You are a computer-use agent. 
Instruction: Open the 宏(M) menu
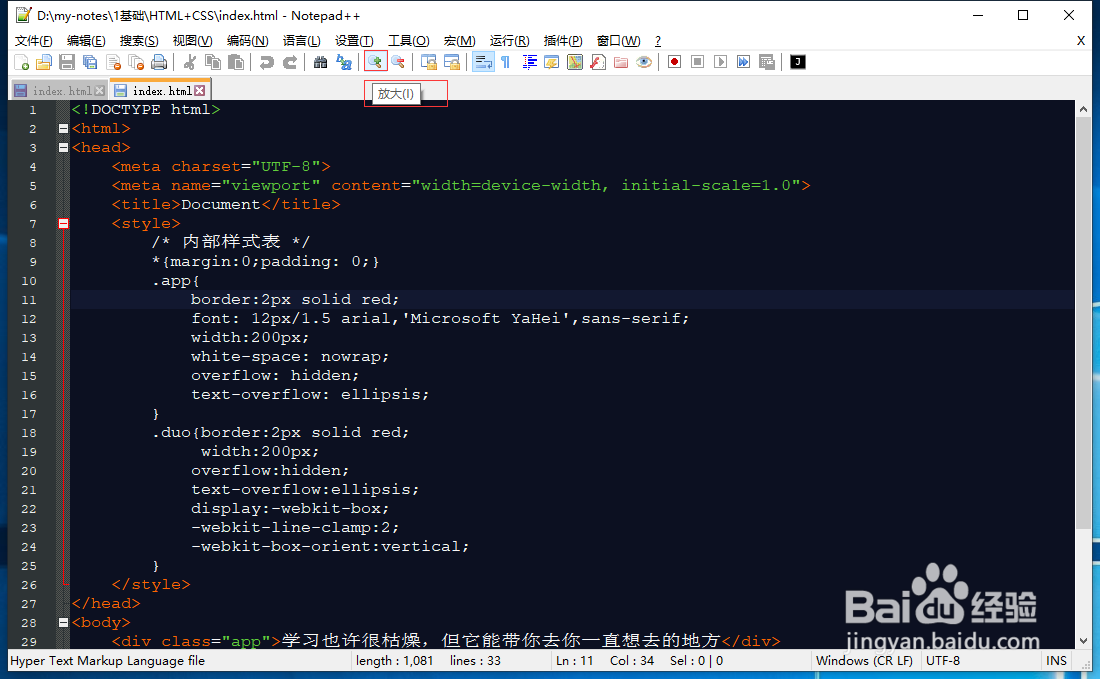point(460,41)
